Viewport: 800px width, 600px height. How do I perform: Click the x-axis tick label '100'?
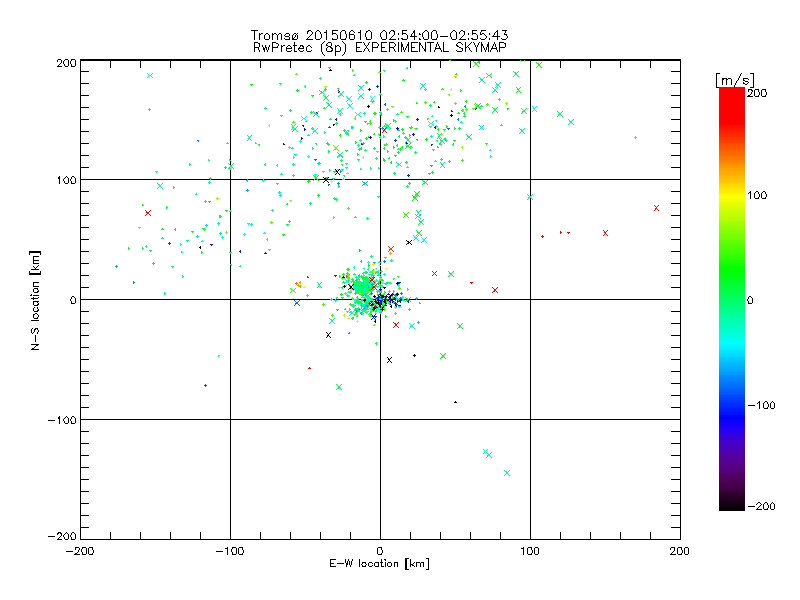530,551
